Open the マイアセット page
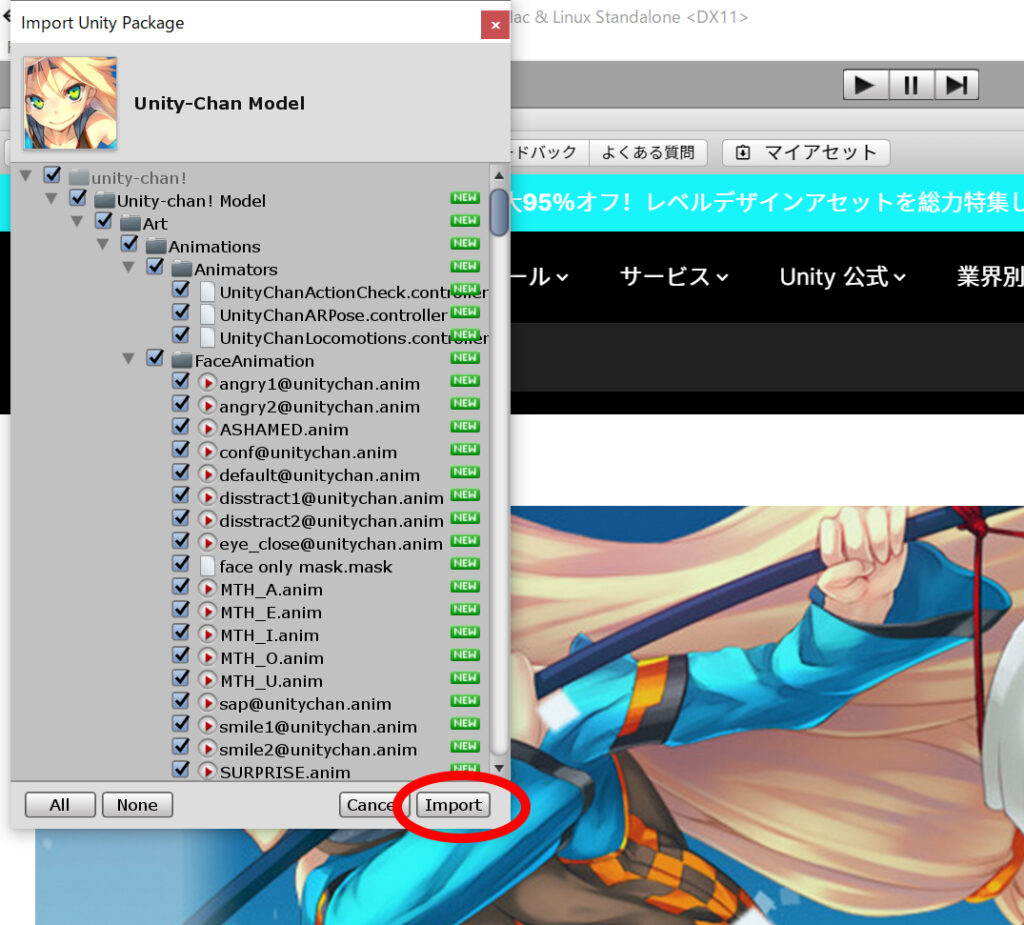Viewport: 1024px width, 925px height. tap(806, 153)
